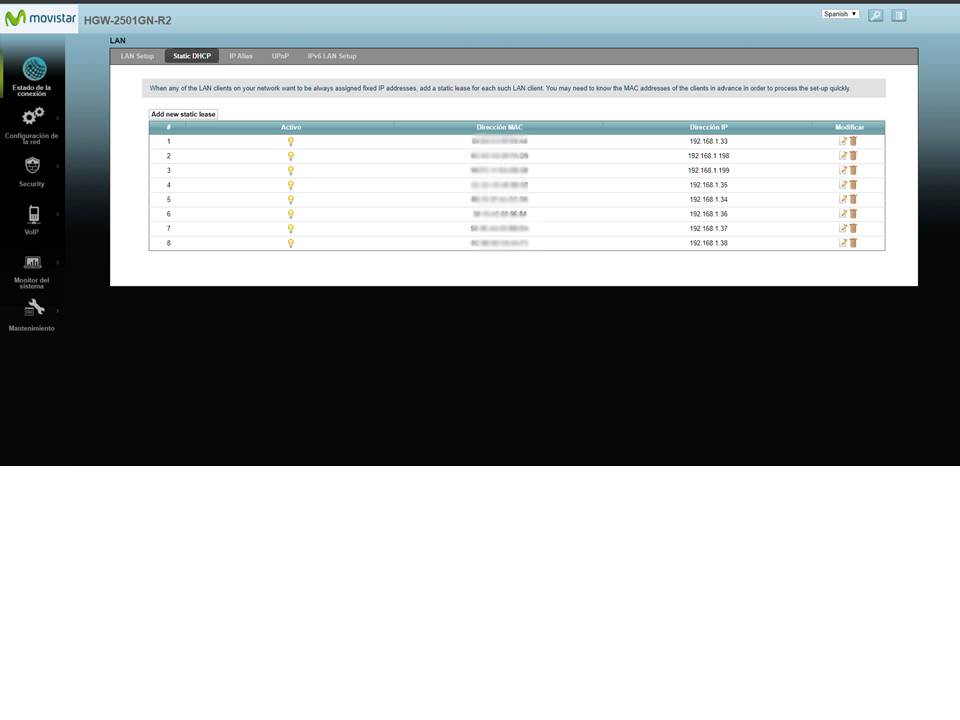
Task: Click row 5 entry showing 192.168.1.34
Action: [709, 199]
